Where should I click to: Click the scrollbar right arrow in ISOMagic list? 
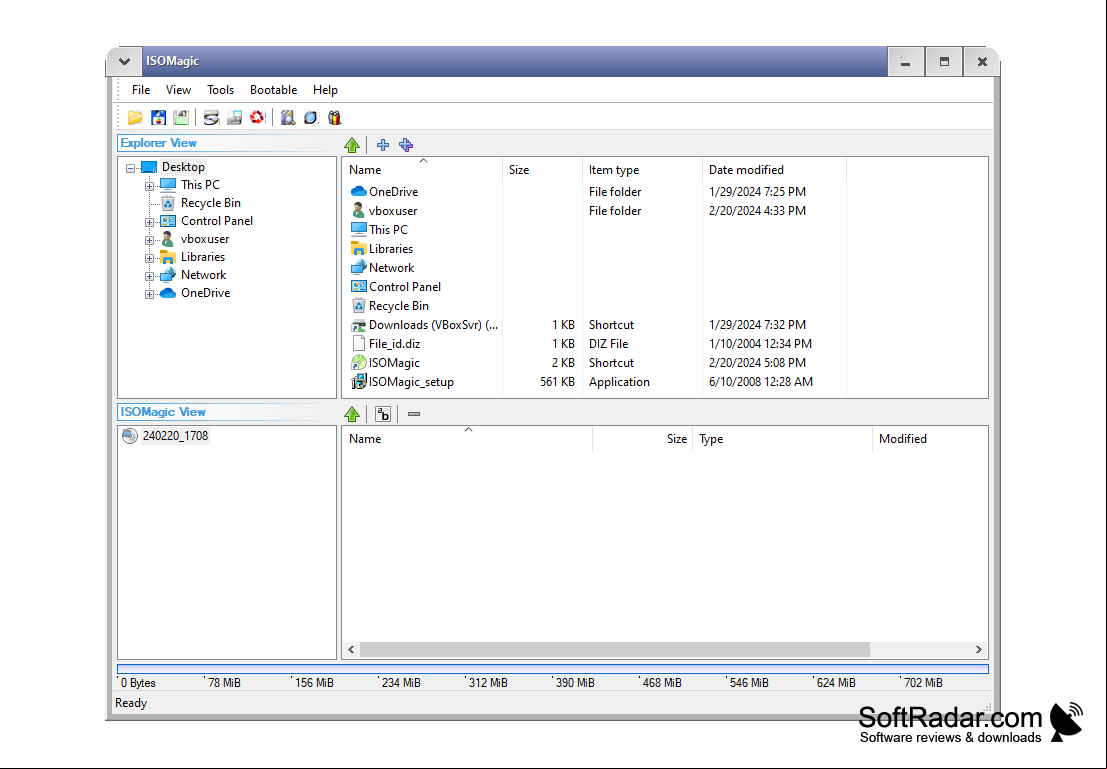pos(979,650)
